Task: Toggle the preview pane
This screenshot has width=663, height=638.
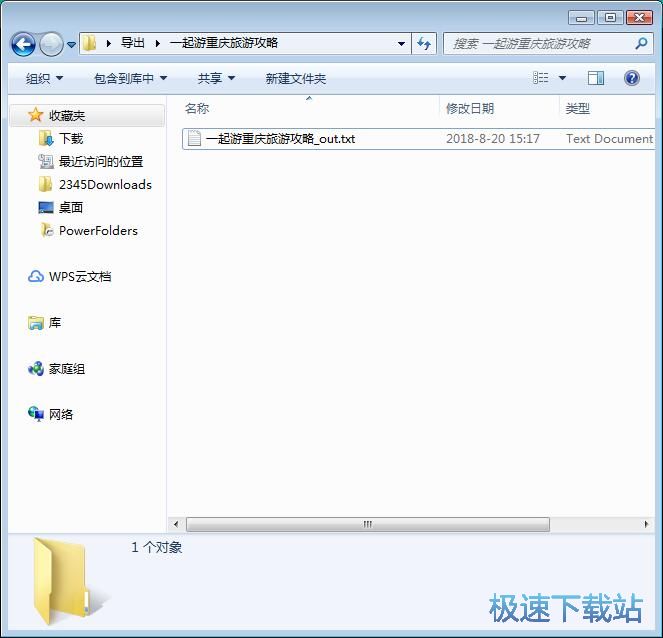Action: point(596,78)
